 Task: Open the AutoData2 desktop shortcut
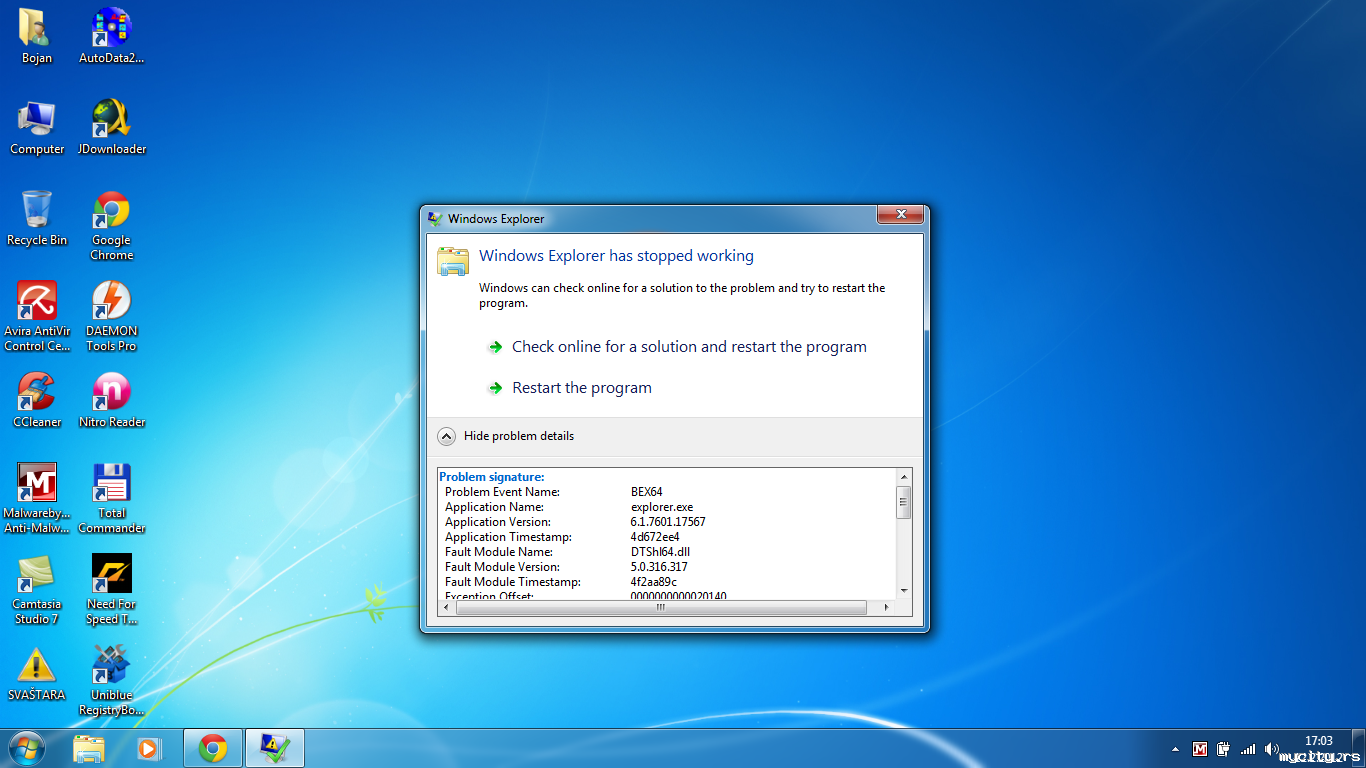click(112, 36)
